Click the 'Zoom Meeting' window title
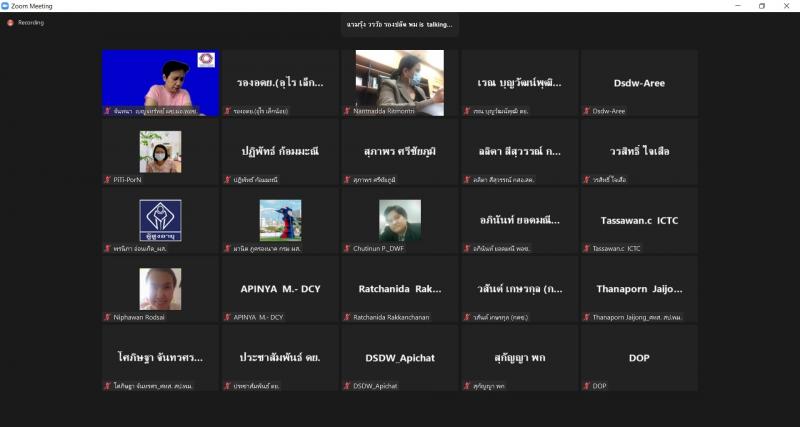The width and height of the screenshot is (800, 427). (x=32, y=6)
